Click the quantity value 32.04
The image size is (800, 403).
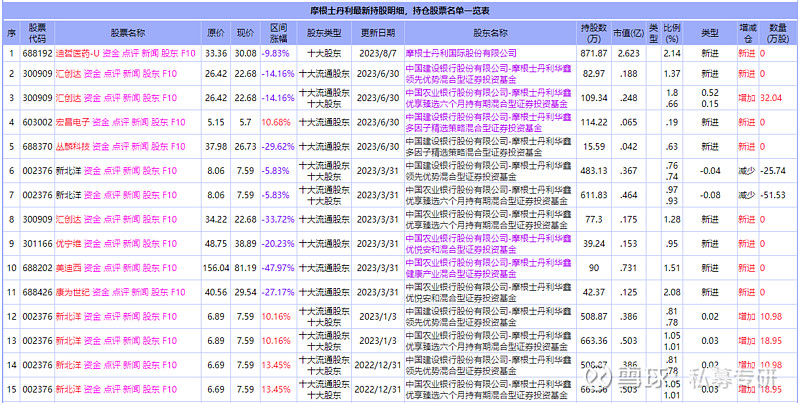[x=771, y=97]
